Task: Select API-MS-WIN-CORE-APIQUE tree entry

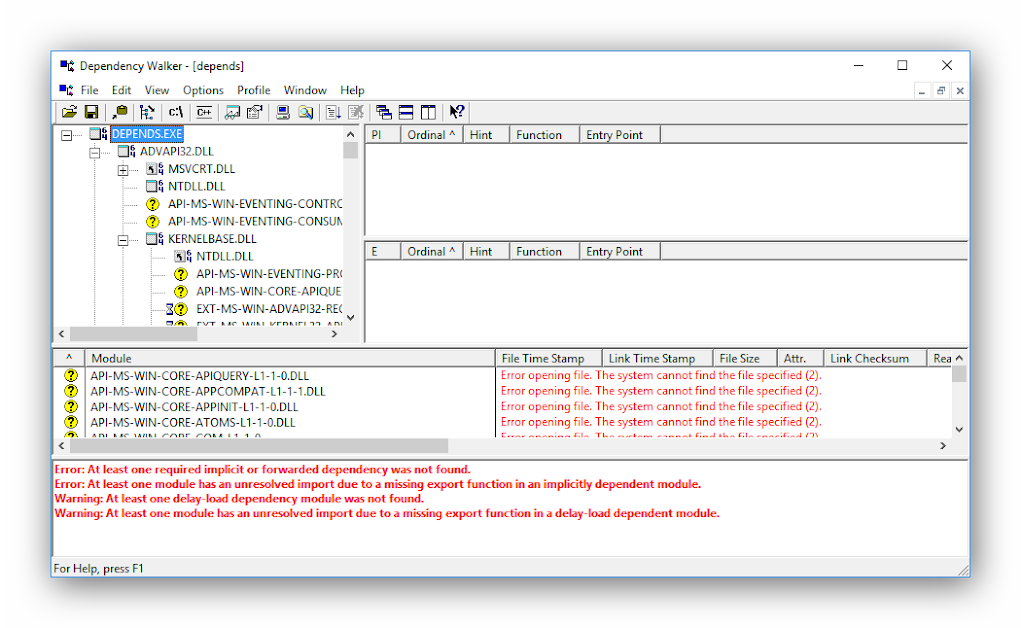Action: (x=269, y=291)
